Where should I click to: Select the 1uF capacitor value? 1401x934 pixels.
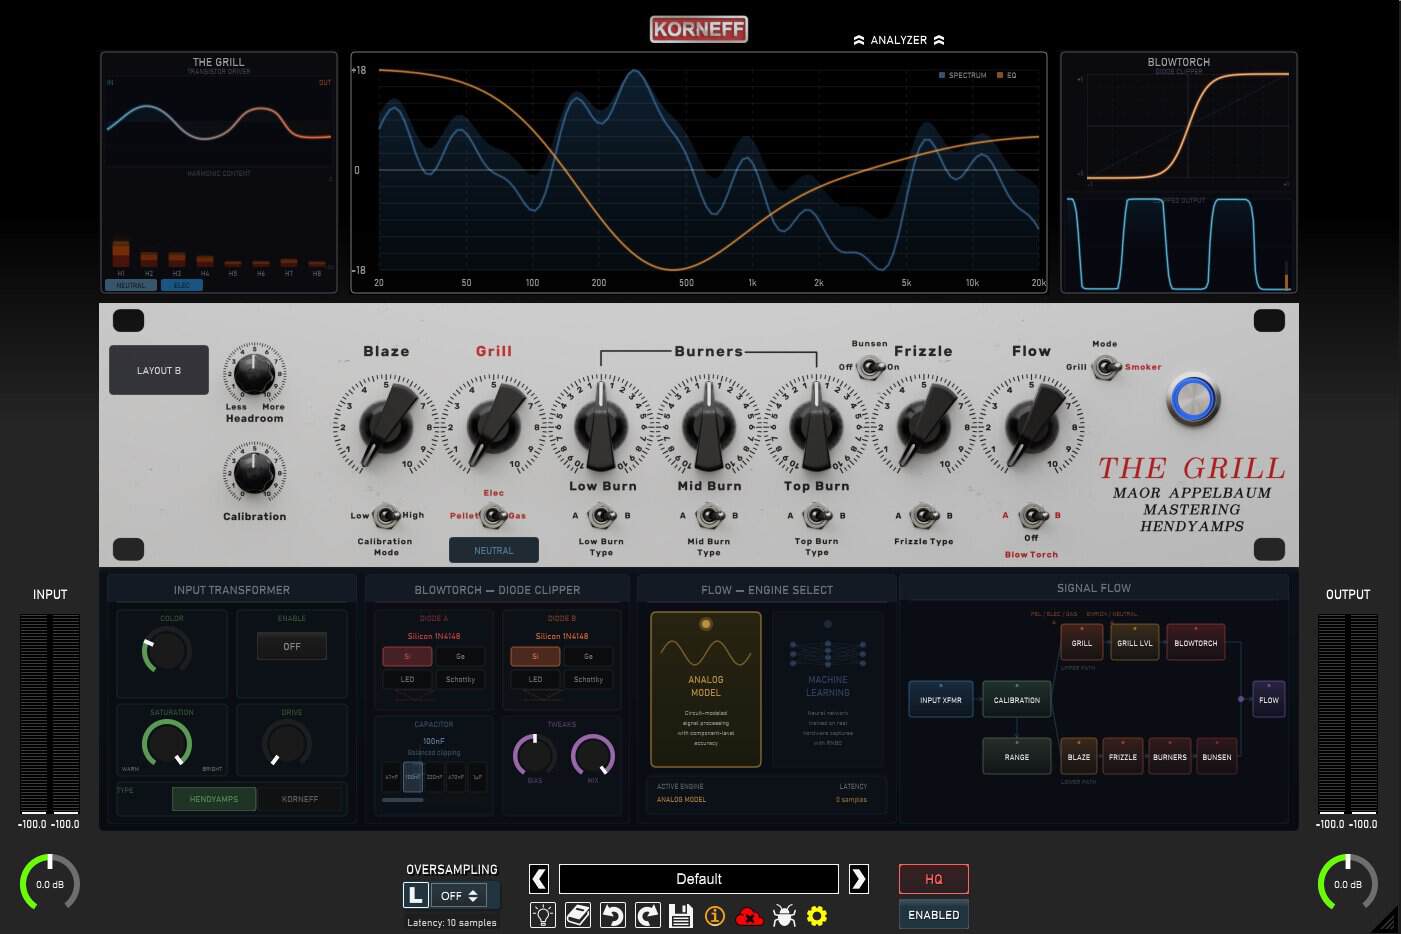click(477, 777)
